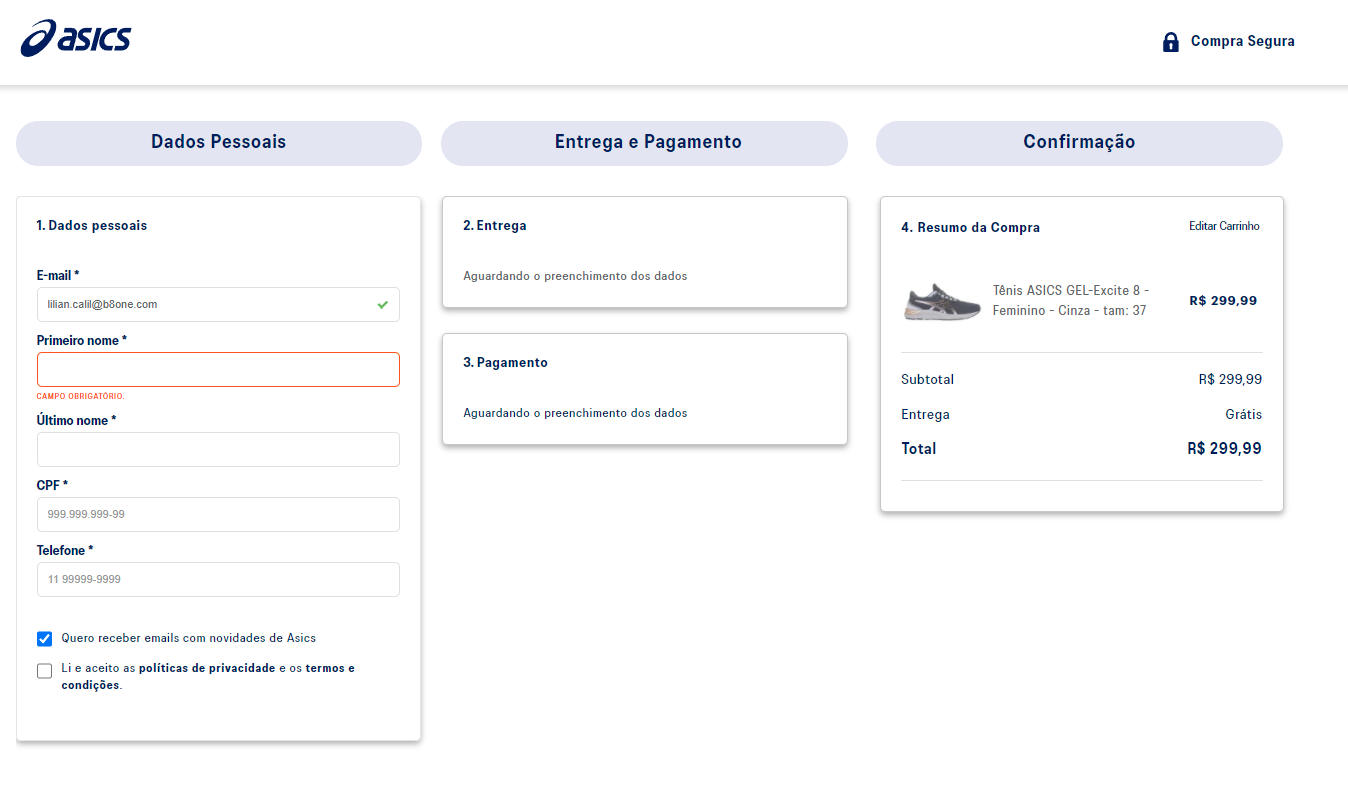Viewport: 1348px width, 800px height.
Task: Click the Campo obrigatório error message
Action: (x=81, y=396)
